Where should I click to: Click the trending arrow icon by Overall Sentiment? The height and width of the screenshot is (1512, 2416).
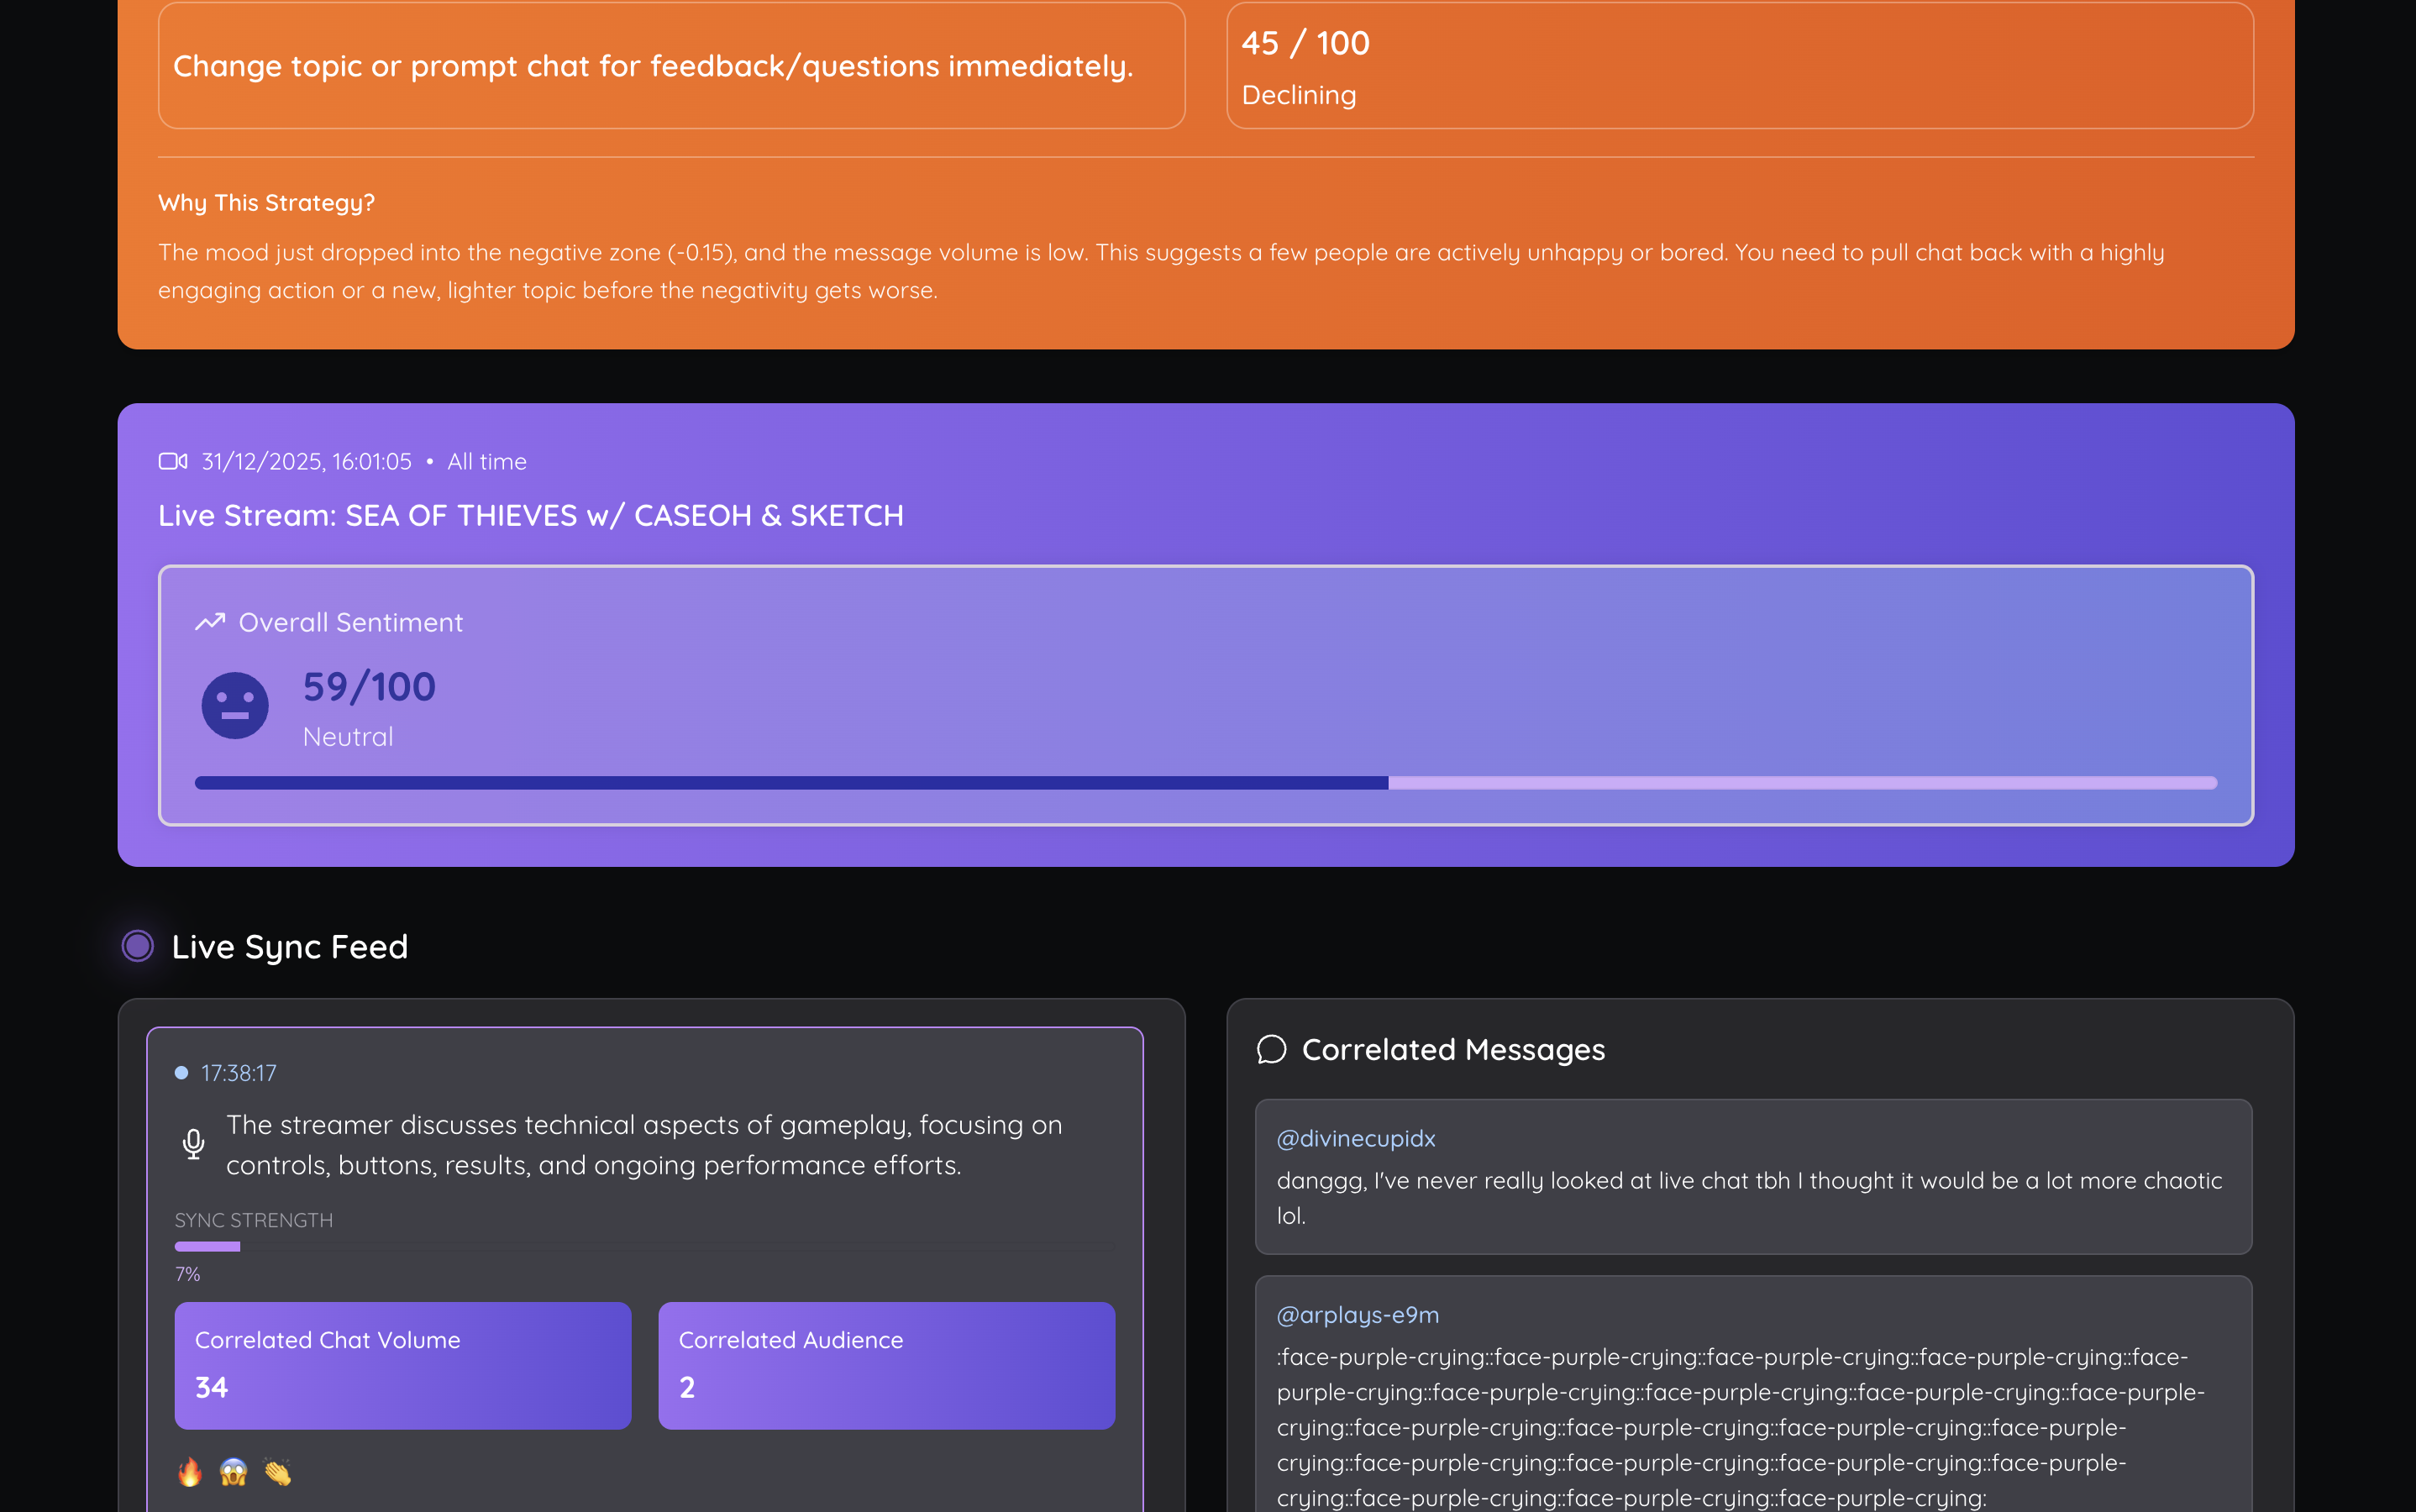(x=210, y=622)
